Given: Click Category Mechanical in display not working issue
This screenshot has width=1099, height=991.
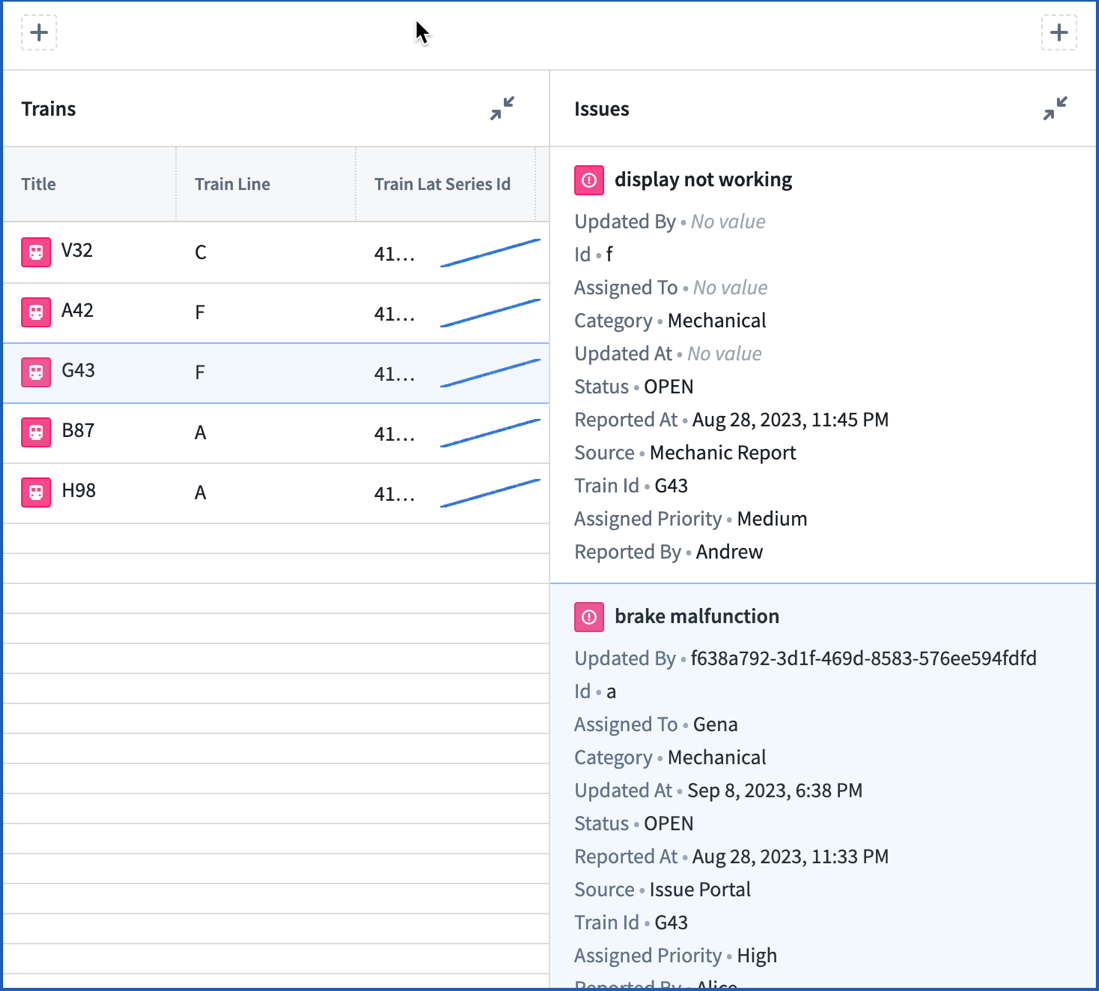Looking at the screenshot, I should coord(716,321).
